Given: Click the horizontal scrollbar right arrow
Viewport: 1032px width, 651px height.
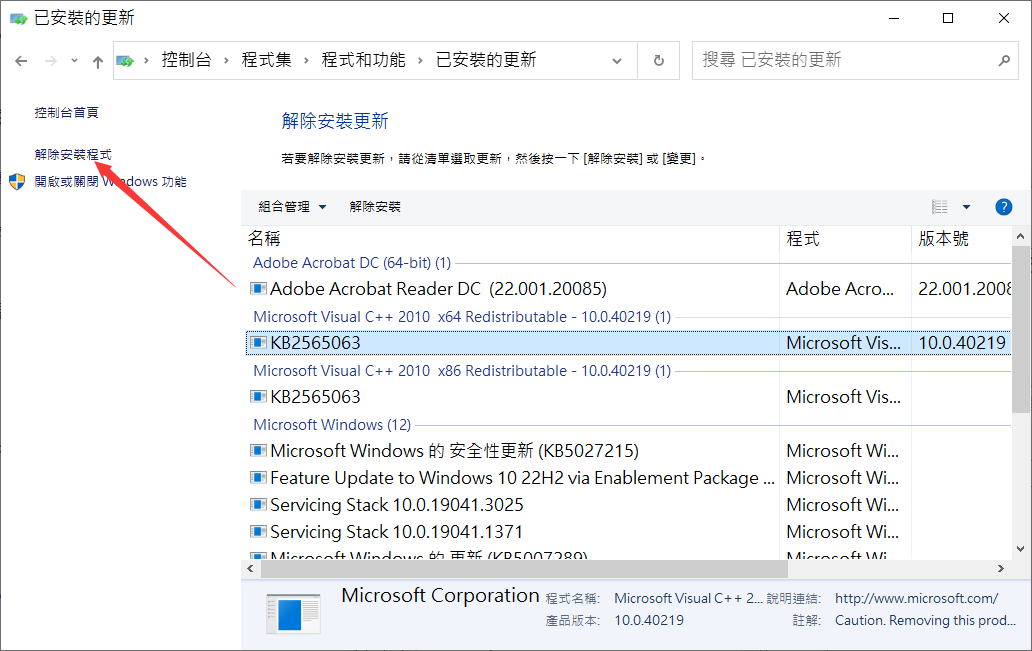Looking at the screenshot, I should pos(1001,568).
